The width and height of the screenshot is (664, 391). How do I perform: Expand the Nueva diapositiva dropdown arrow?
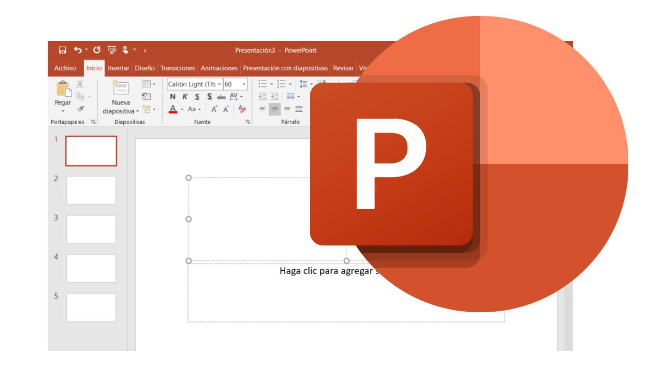[x=138, y=111]
